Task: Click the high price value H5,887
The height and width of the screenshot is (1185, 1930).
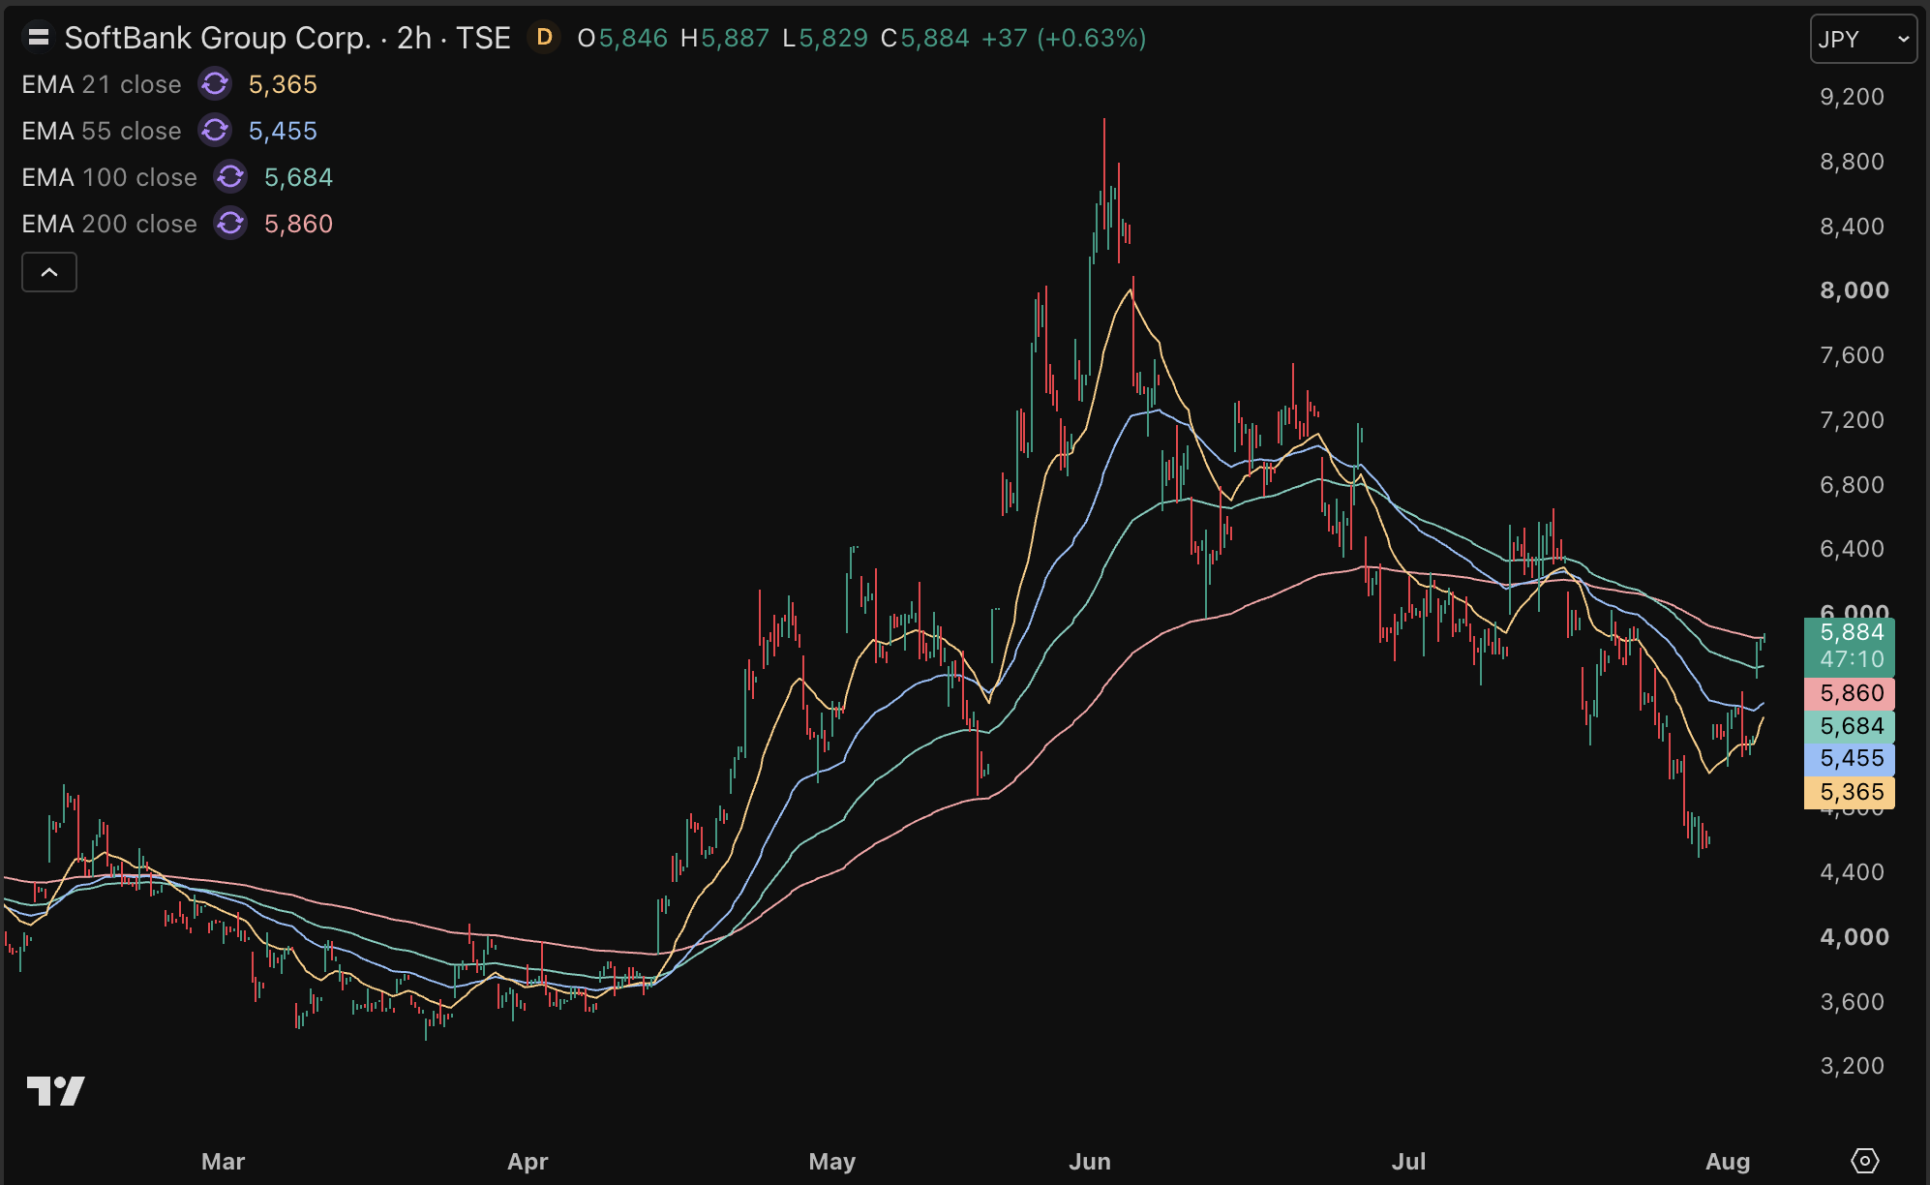Action: (x=725, y=38)
